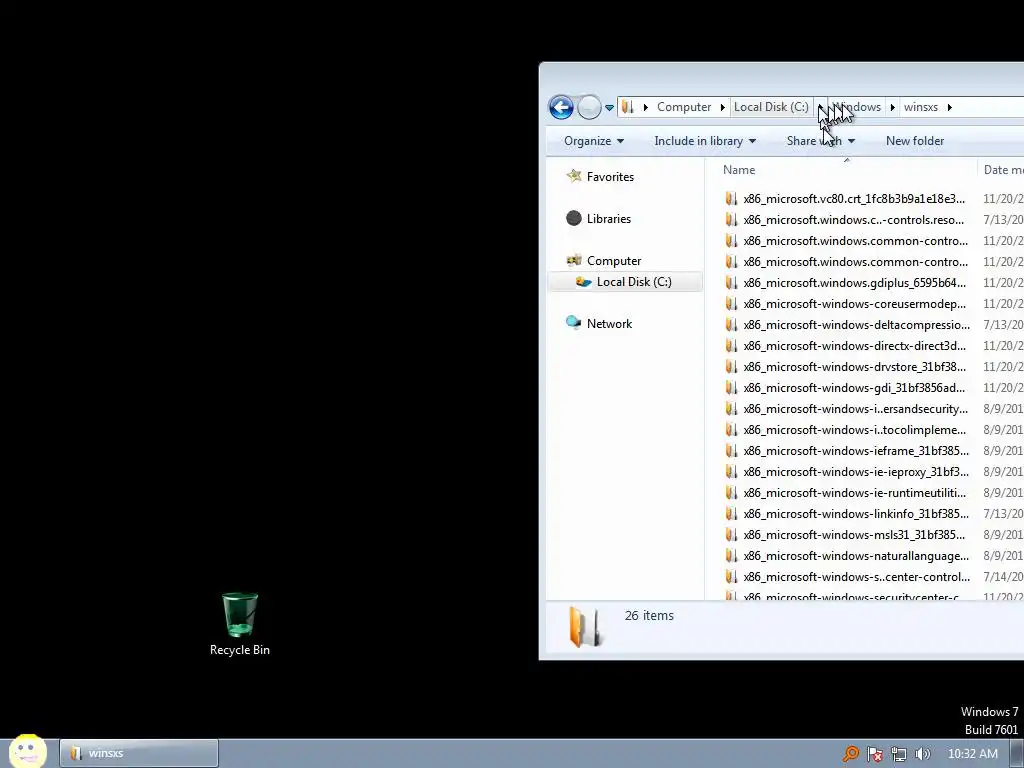Open the Share with dropdown arrow
This screenshot has height=768, width=1024.
(x=852, y=141)
